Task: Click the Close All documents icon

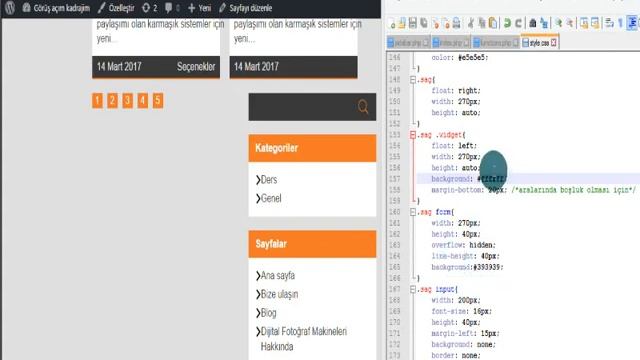Action: coord(446,23)
